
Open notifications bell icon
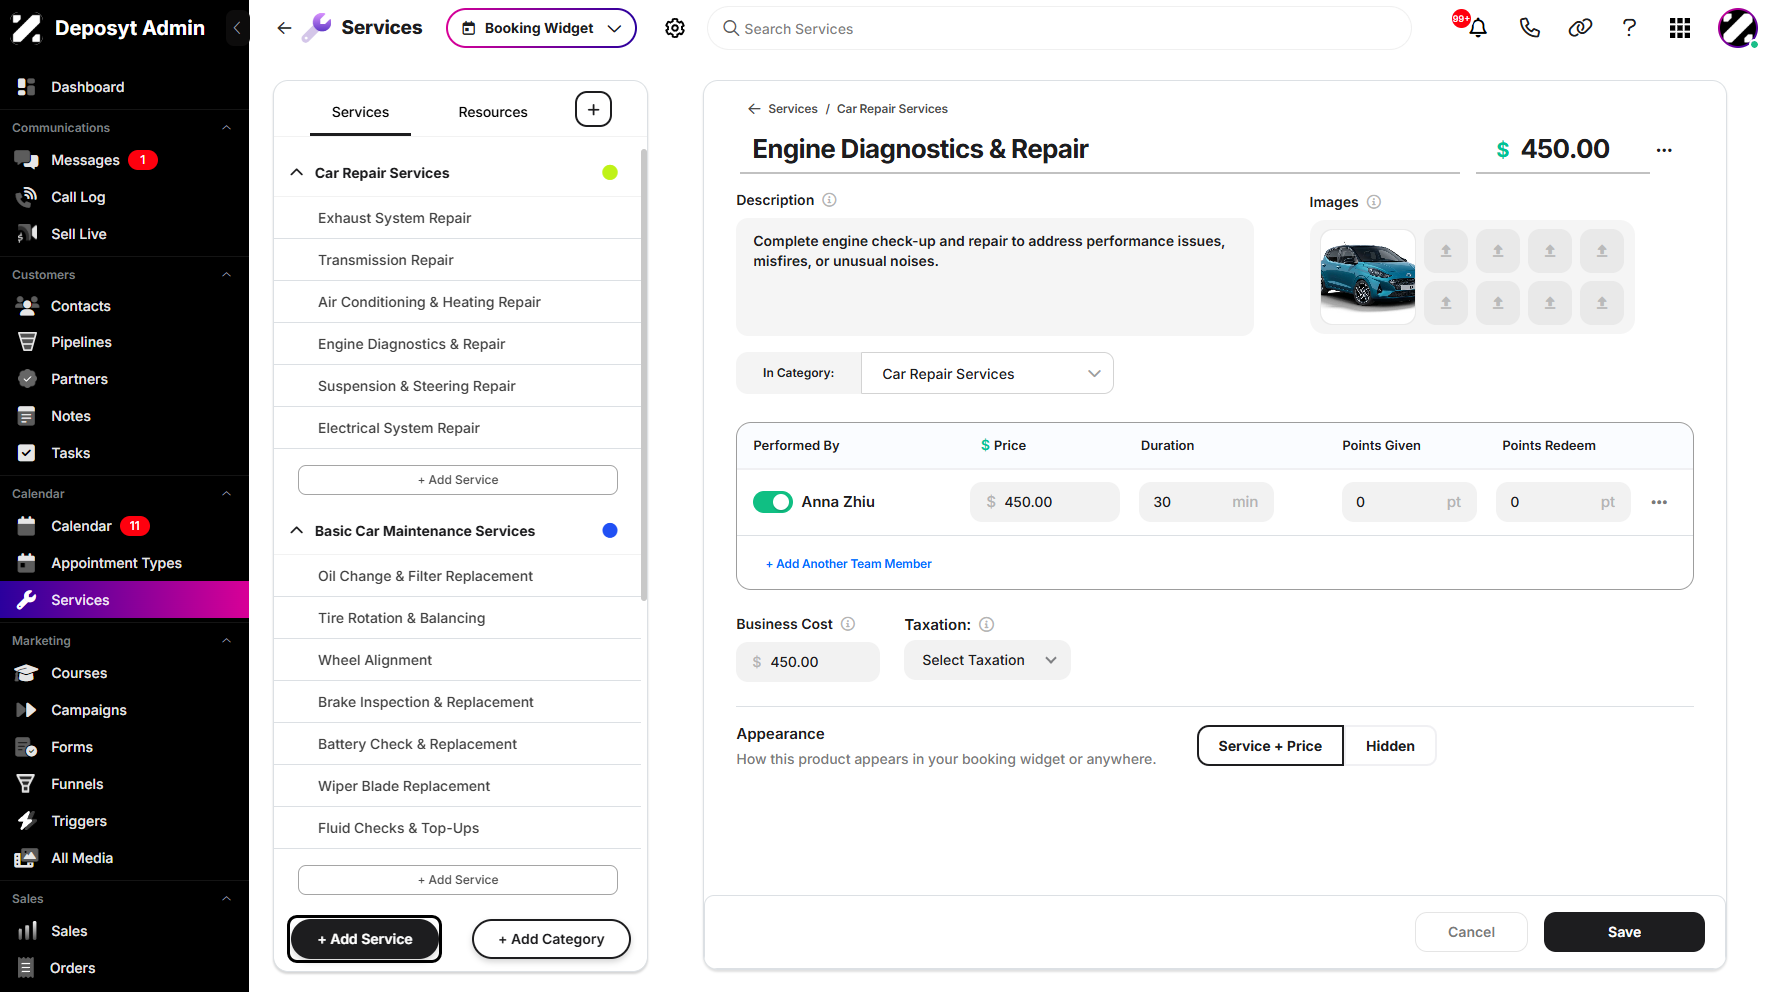click(1477, 28)
